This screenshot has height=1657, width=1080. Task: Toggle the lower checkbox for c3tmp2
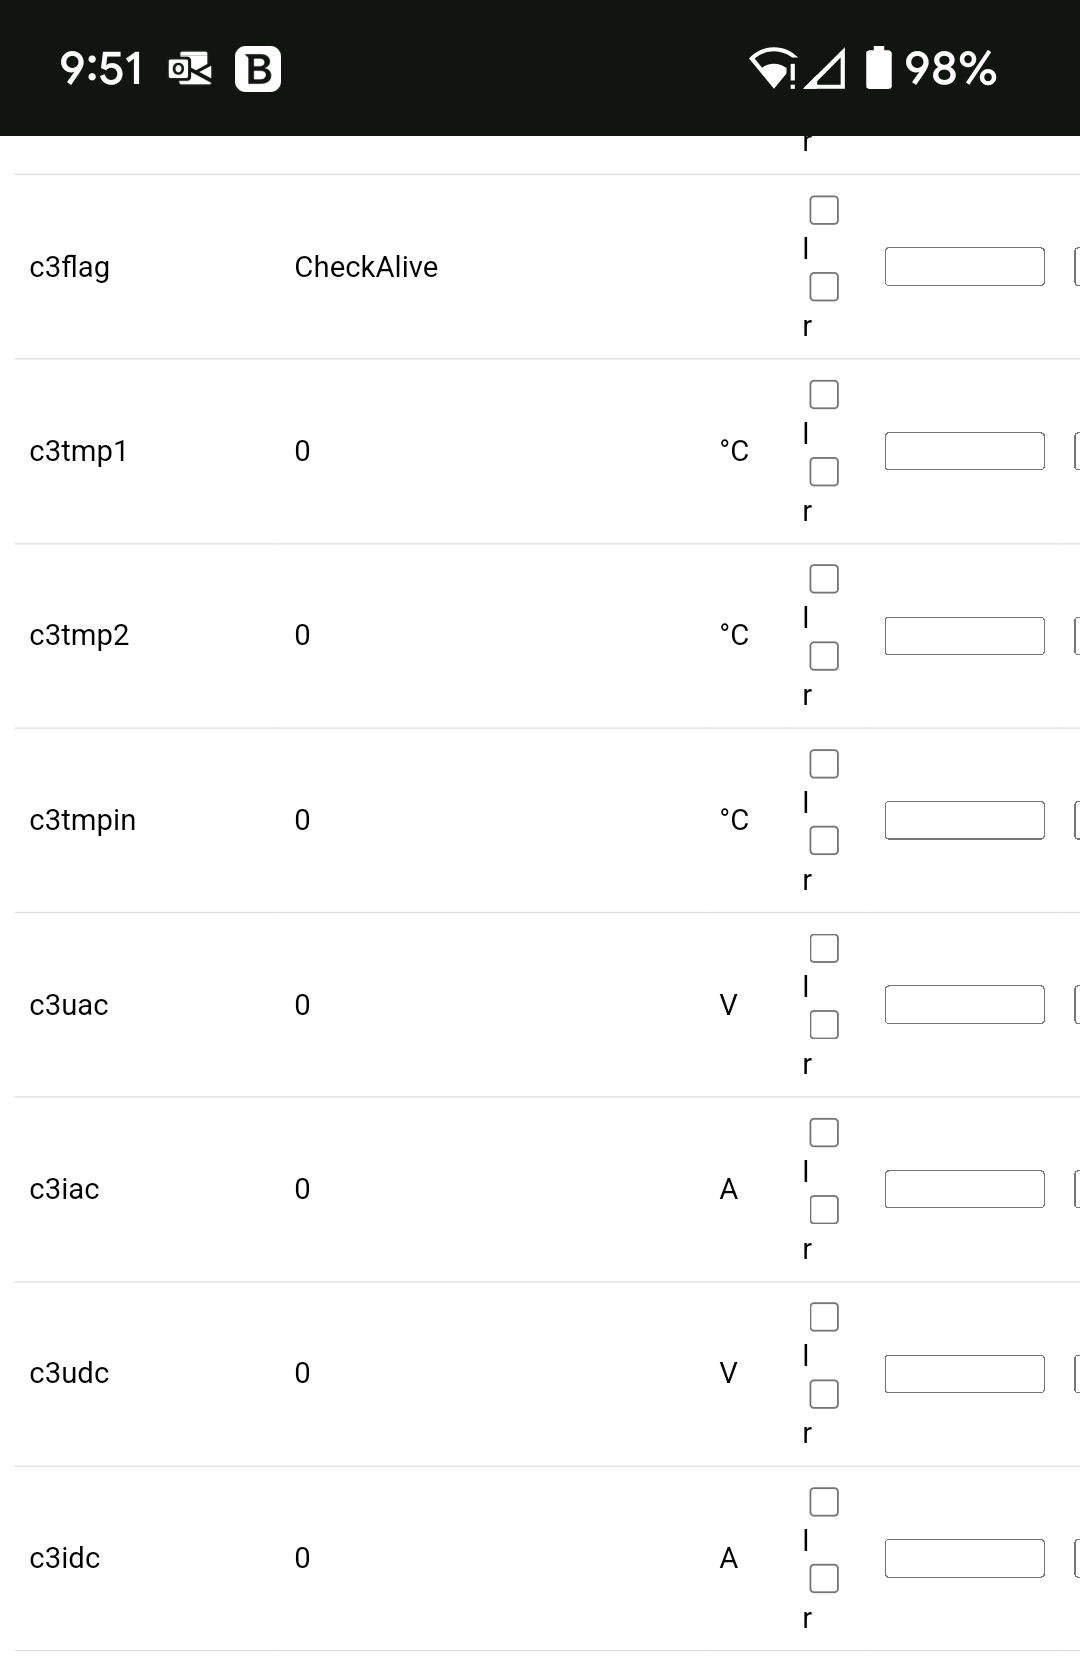click(824, 656)
